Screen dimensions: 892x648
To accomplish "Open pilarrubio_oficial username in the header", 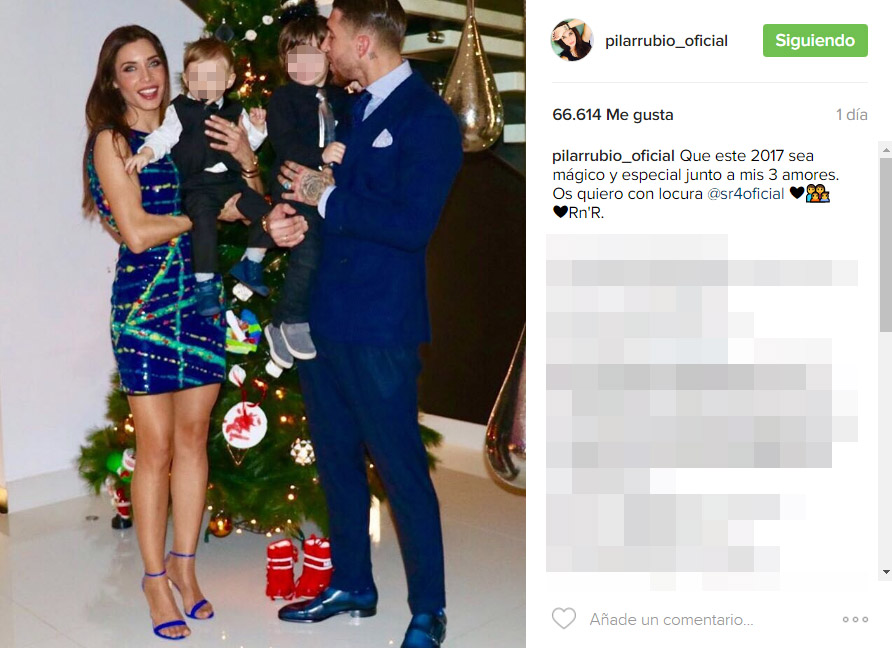I will tap(666, 41).
